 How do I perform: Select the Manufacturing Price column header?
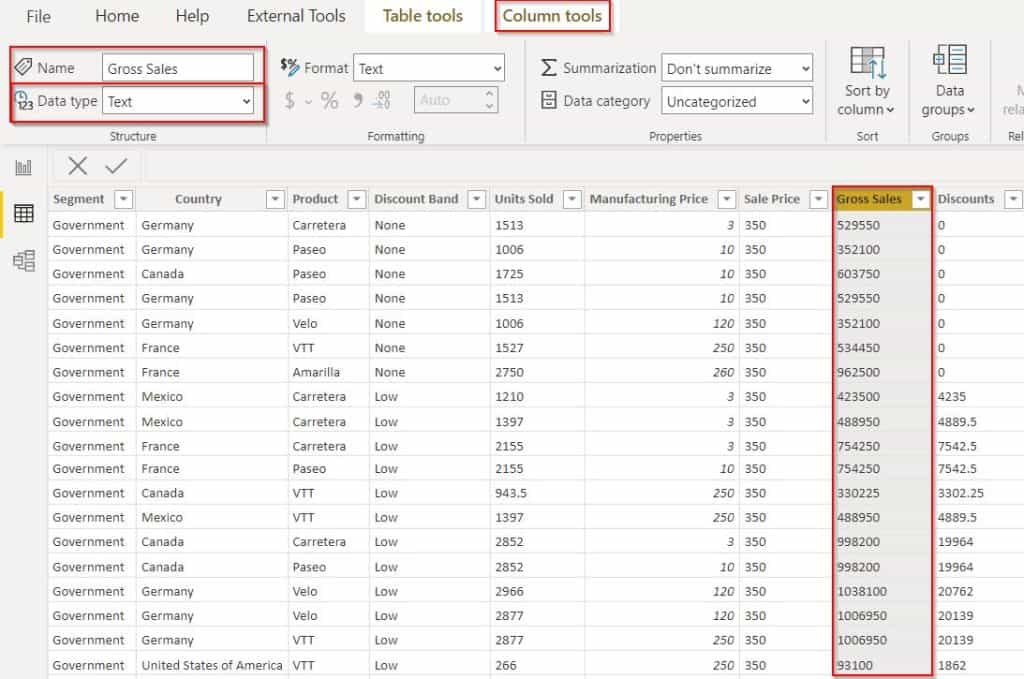648,199
